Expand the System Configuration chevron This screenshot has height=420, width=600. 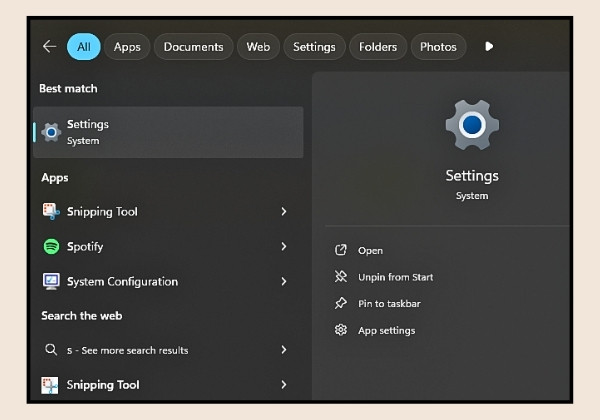(x=284, y=282)
